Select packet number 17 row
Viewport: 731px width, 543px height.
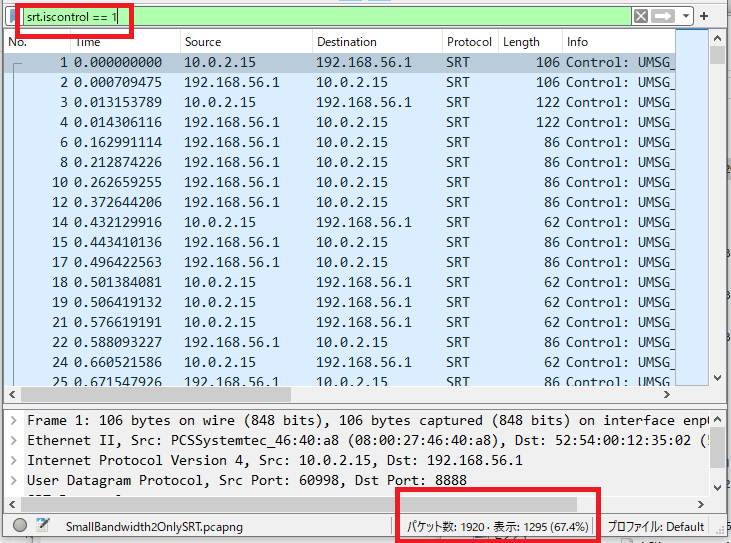point(339,263)
